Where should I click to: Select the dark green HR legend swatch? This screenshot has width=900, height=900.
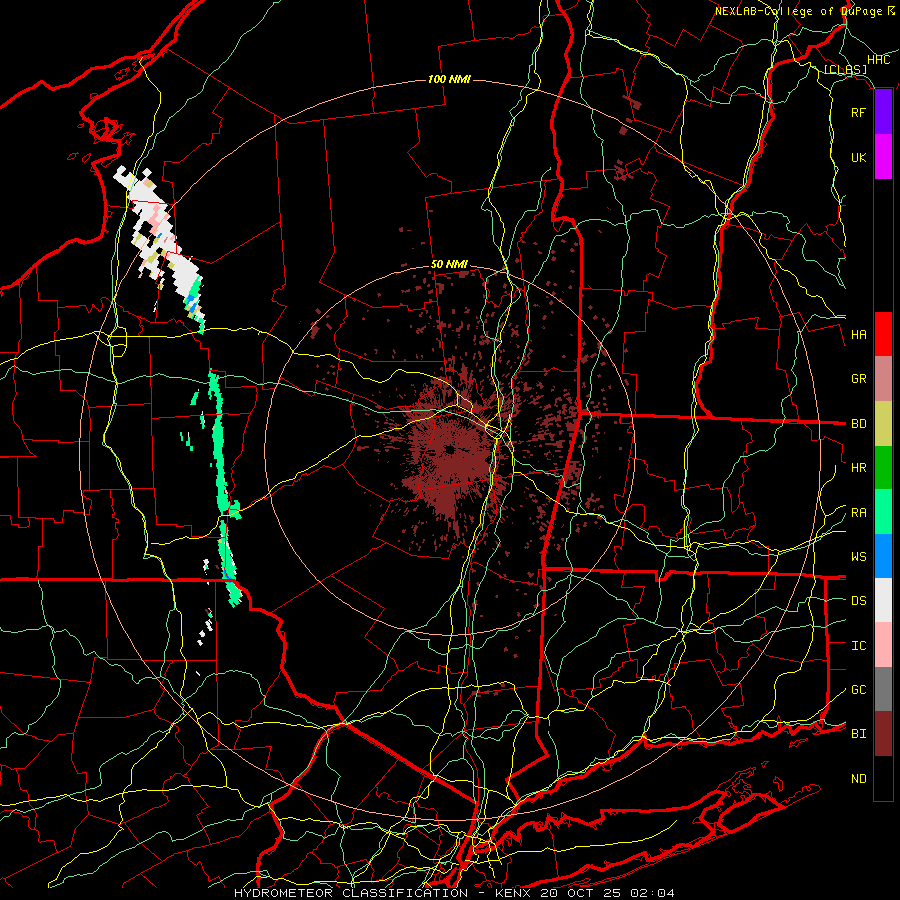(883, 467)
